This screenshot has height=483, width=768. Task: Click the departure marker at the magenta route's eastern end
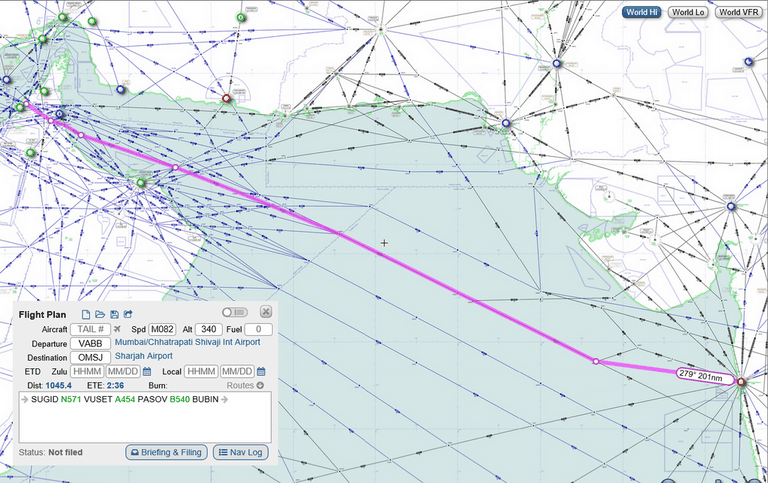point(741,382)
